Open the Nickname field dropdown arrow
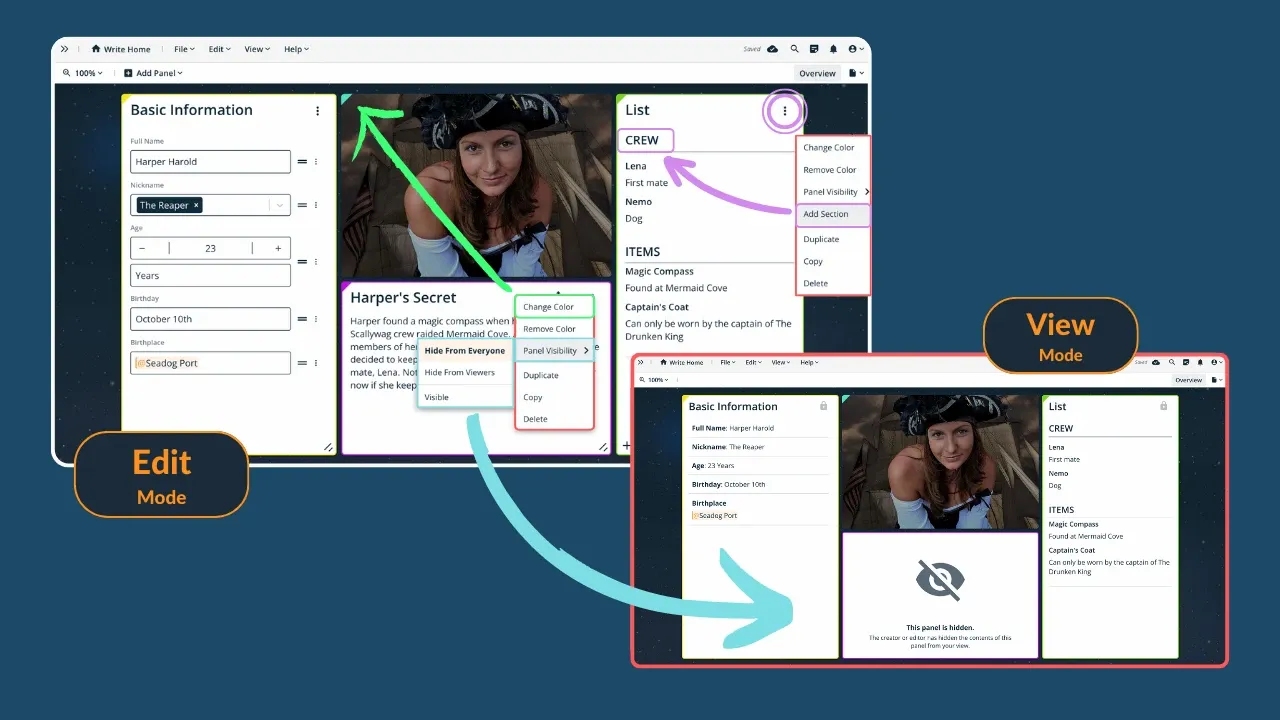The image size is (1280, 720). click(x=280, y=205)
